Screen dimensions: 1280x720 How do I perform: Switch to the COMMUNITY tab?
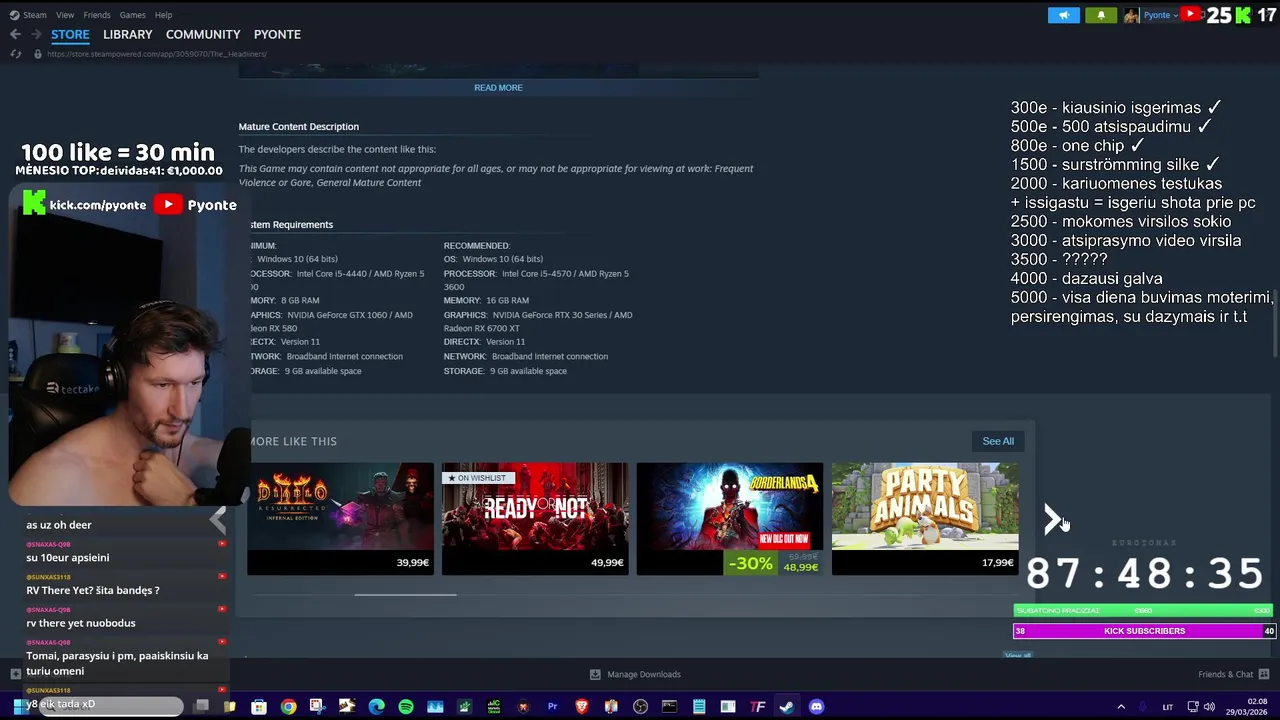tap(203, 34)
